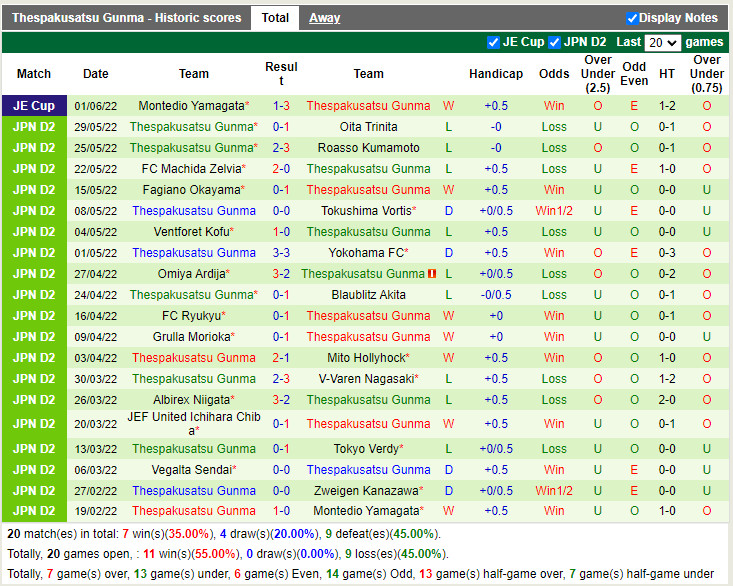This screenshot has height=586, width=733.
Task: Click the 3-3 result against Yokohama FC
Action: [x=281, y=253]
